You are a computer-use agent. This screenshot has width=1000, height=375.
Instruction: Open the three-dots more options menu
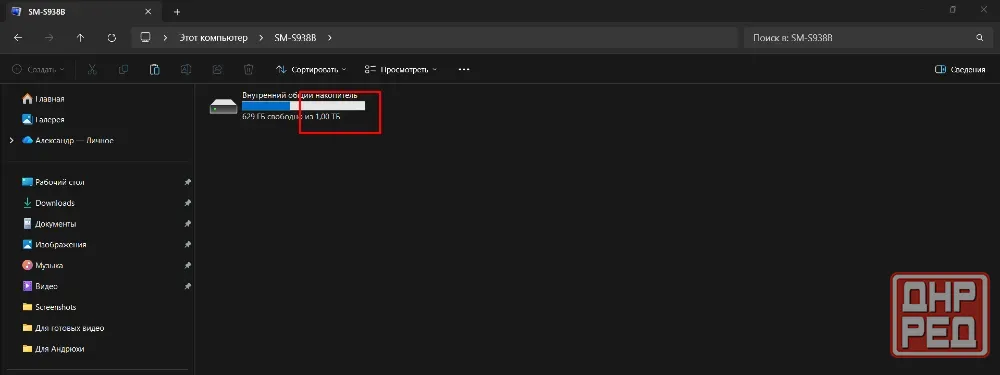click(464, 70)
